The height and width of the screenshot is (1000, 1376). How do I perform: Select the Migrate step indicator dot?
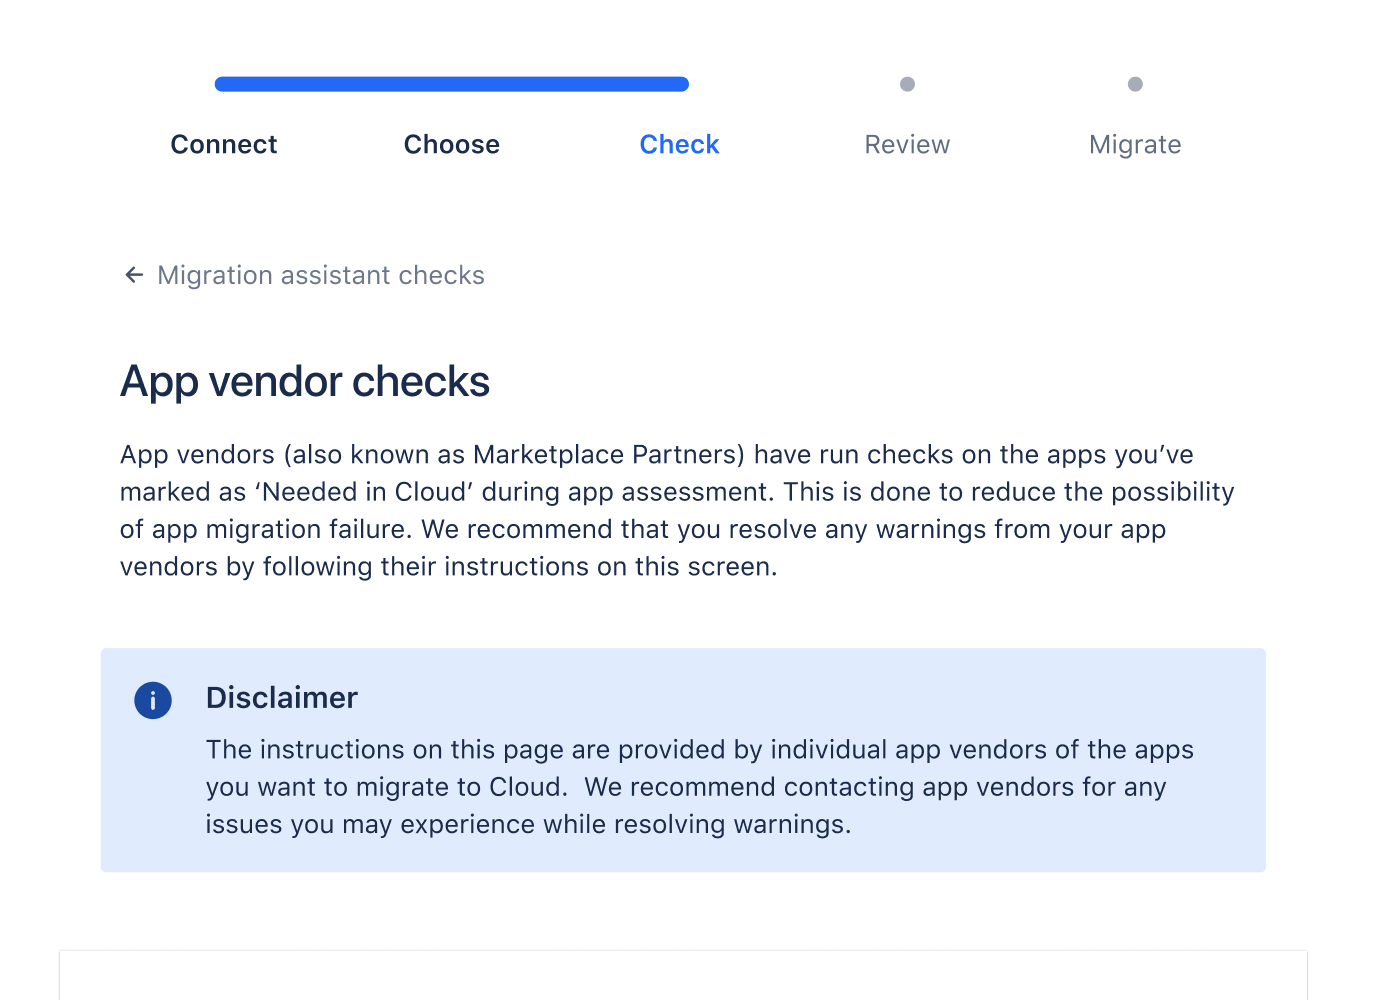[x=1135, y=84]
